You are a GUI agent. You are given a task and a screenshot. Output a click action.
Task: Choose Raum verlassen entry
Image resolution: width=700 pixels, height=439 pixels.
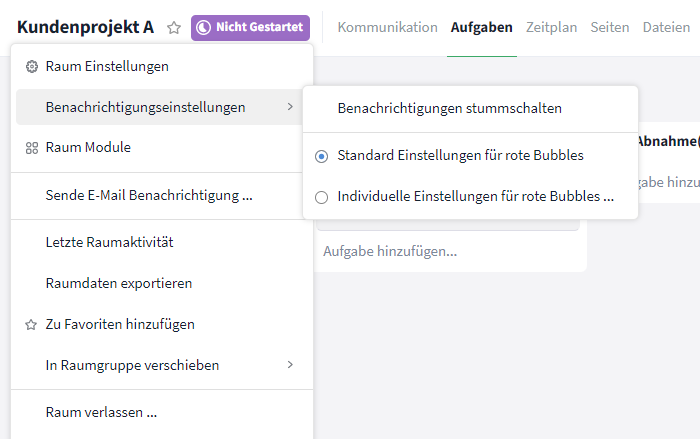point(162,412)
